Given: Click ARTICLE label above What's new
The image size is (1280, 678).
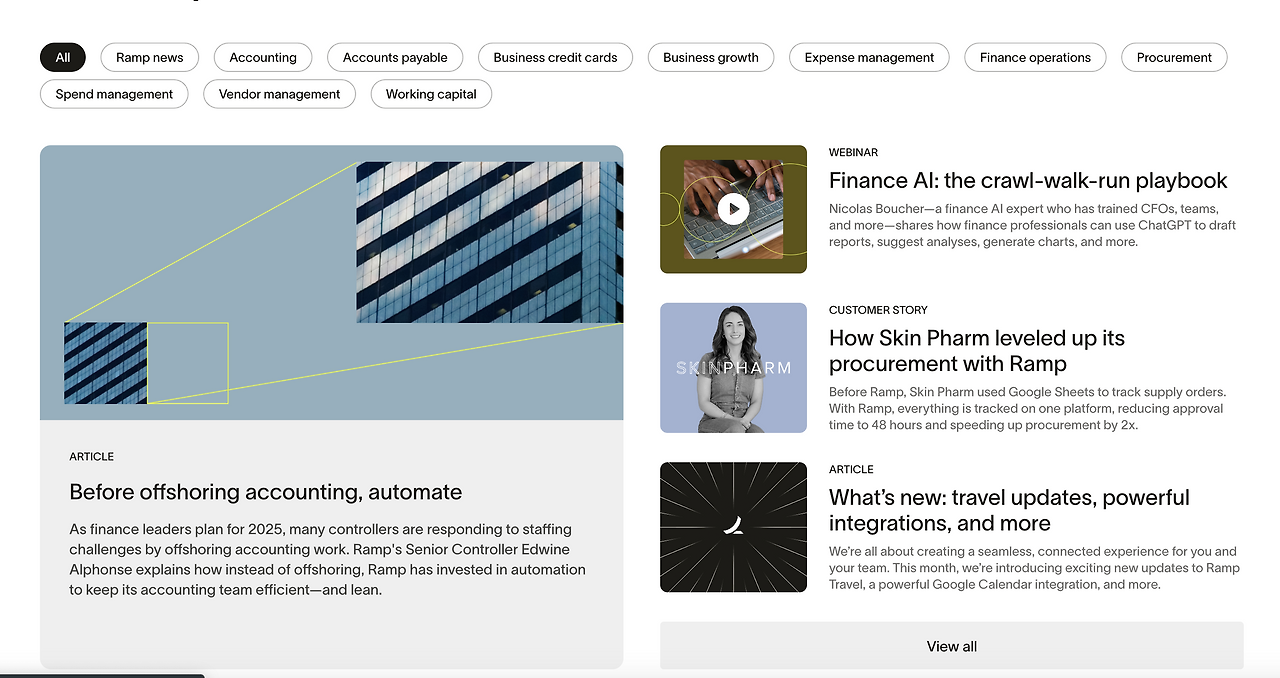Looking at the screenshot, I should click(x=851, y=469).
